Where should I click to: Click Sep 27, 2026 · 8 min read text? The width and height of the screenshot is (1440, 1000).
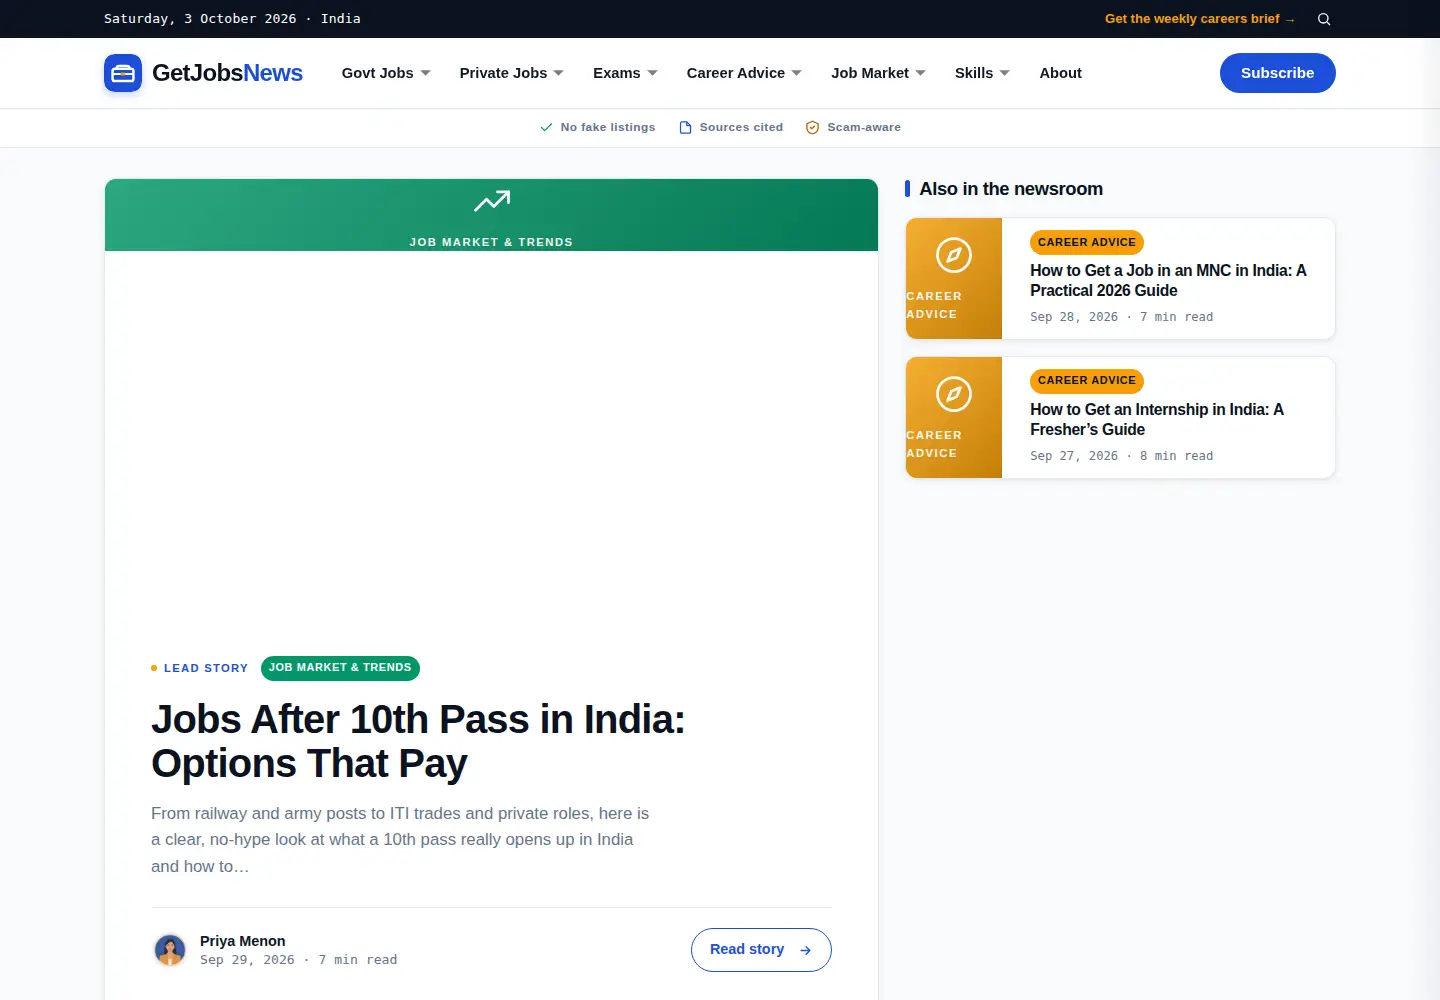pos(1122,456)
